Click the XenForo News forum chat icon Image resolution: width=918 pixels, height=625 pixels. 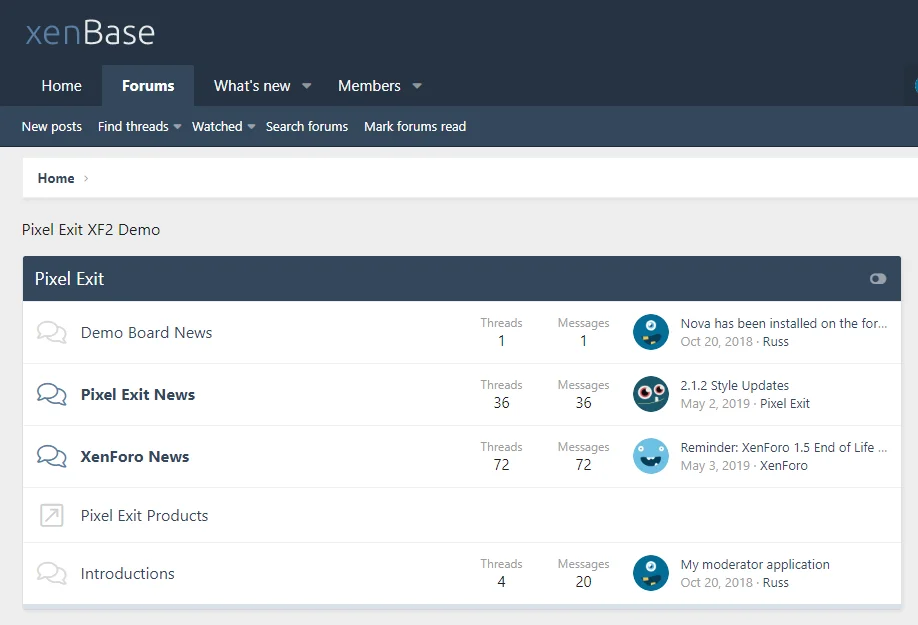click(51, 456)
